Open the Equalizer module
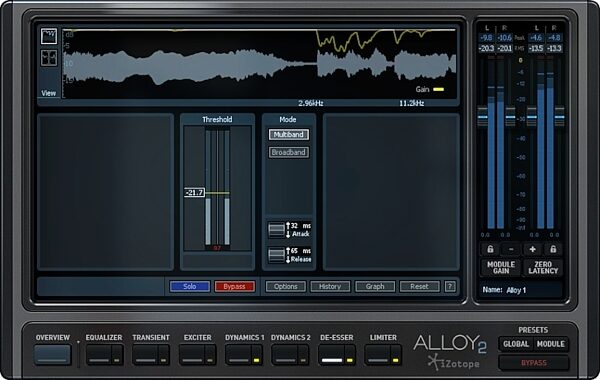 tap(99, 355)
